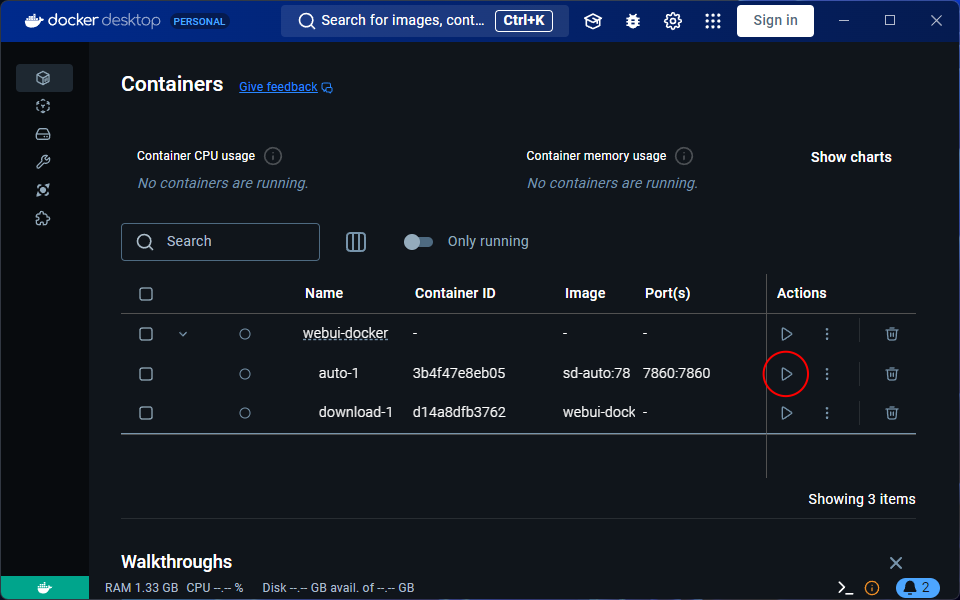Open the Learning Center graduation cap icon
The image size is (960, 600).
593,21
